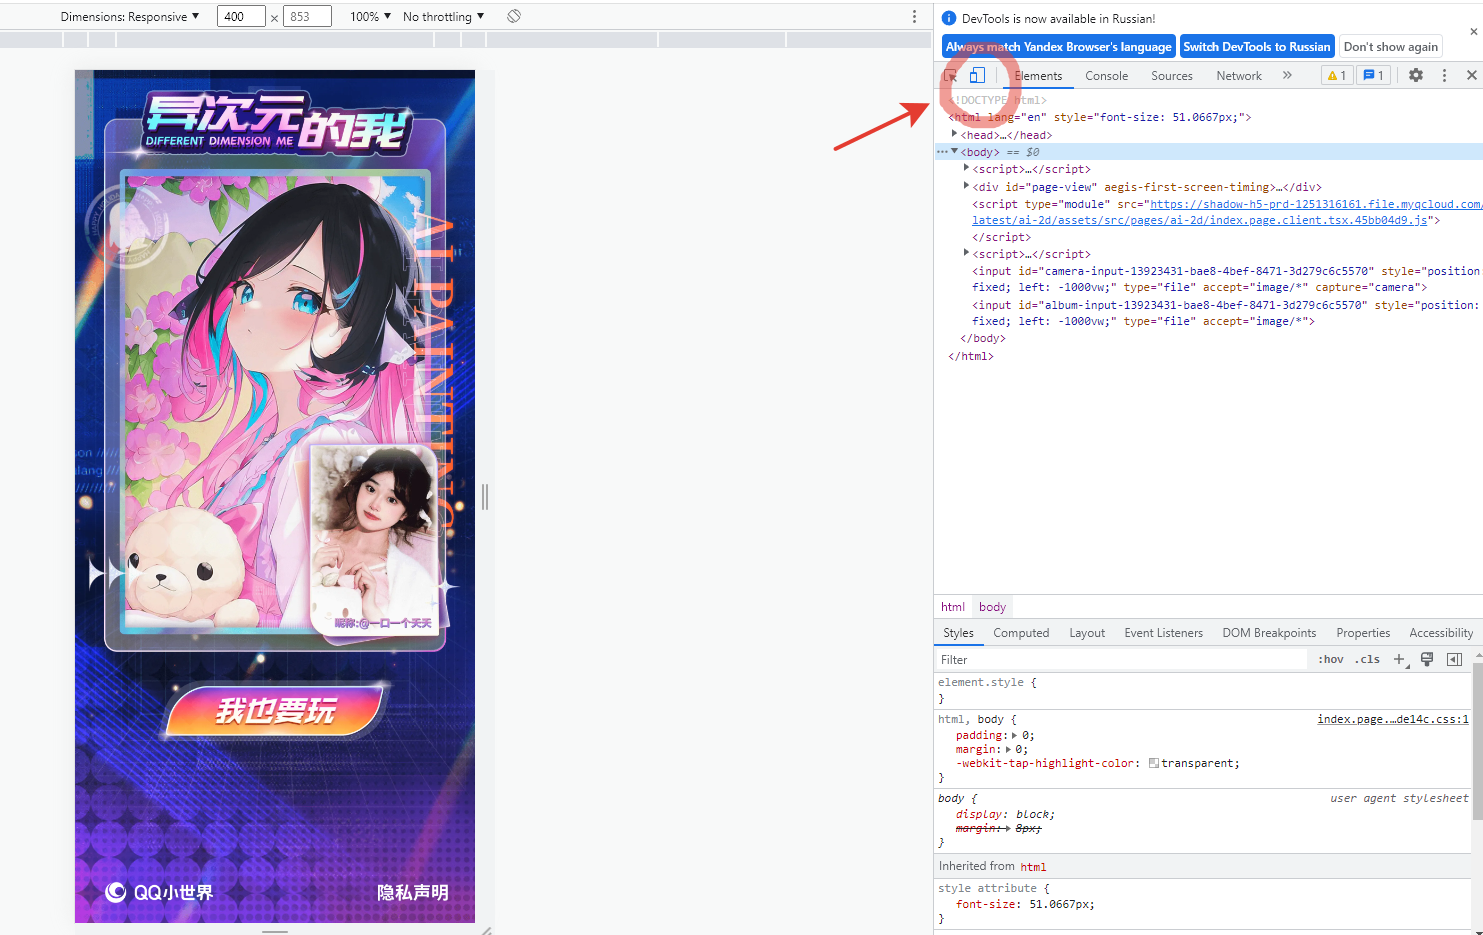Screen dimensions: 1483x935
Task: Select the Styles tab
Action: pos(958,632)
